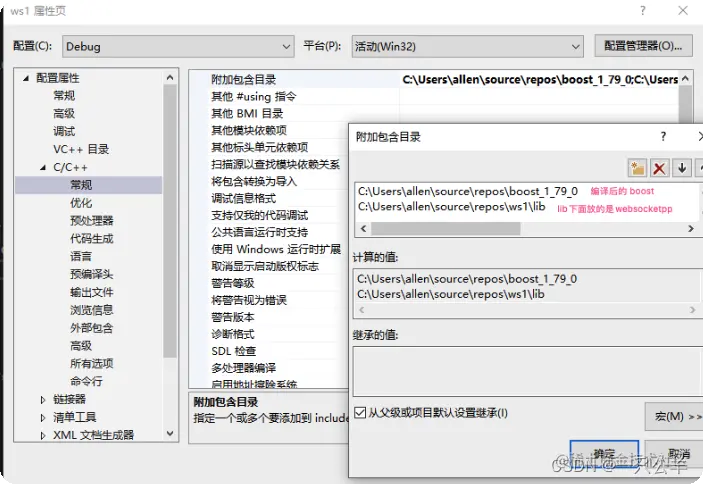
Task: Select 预编译头 in the tree
Action: pyautogui.click(x=91, y=274)
